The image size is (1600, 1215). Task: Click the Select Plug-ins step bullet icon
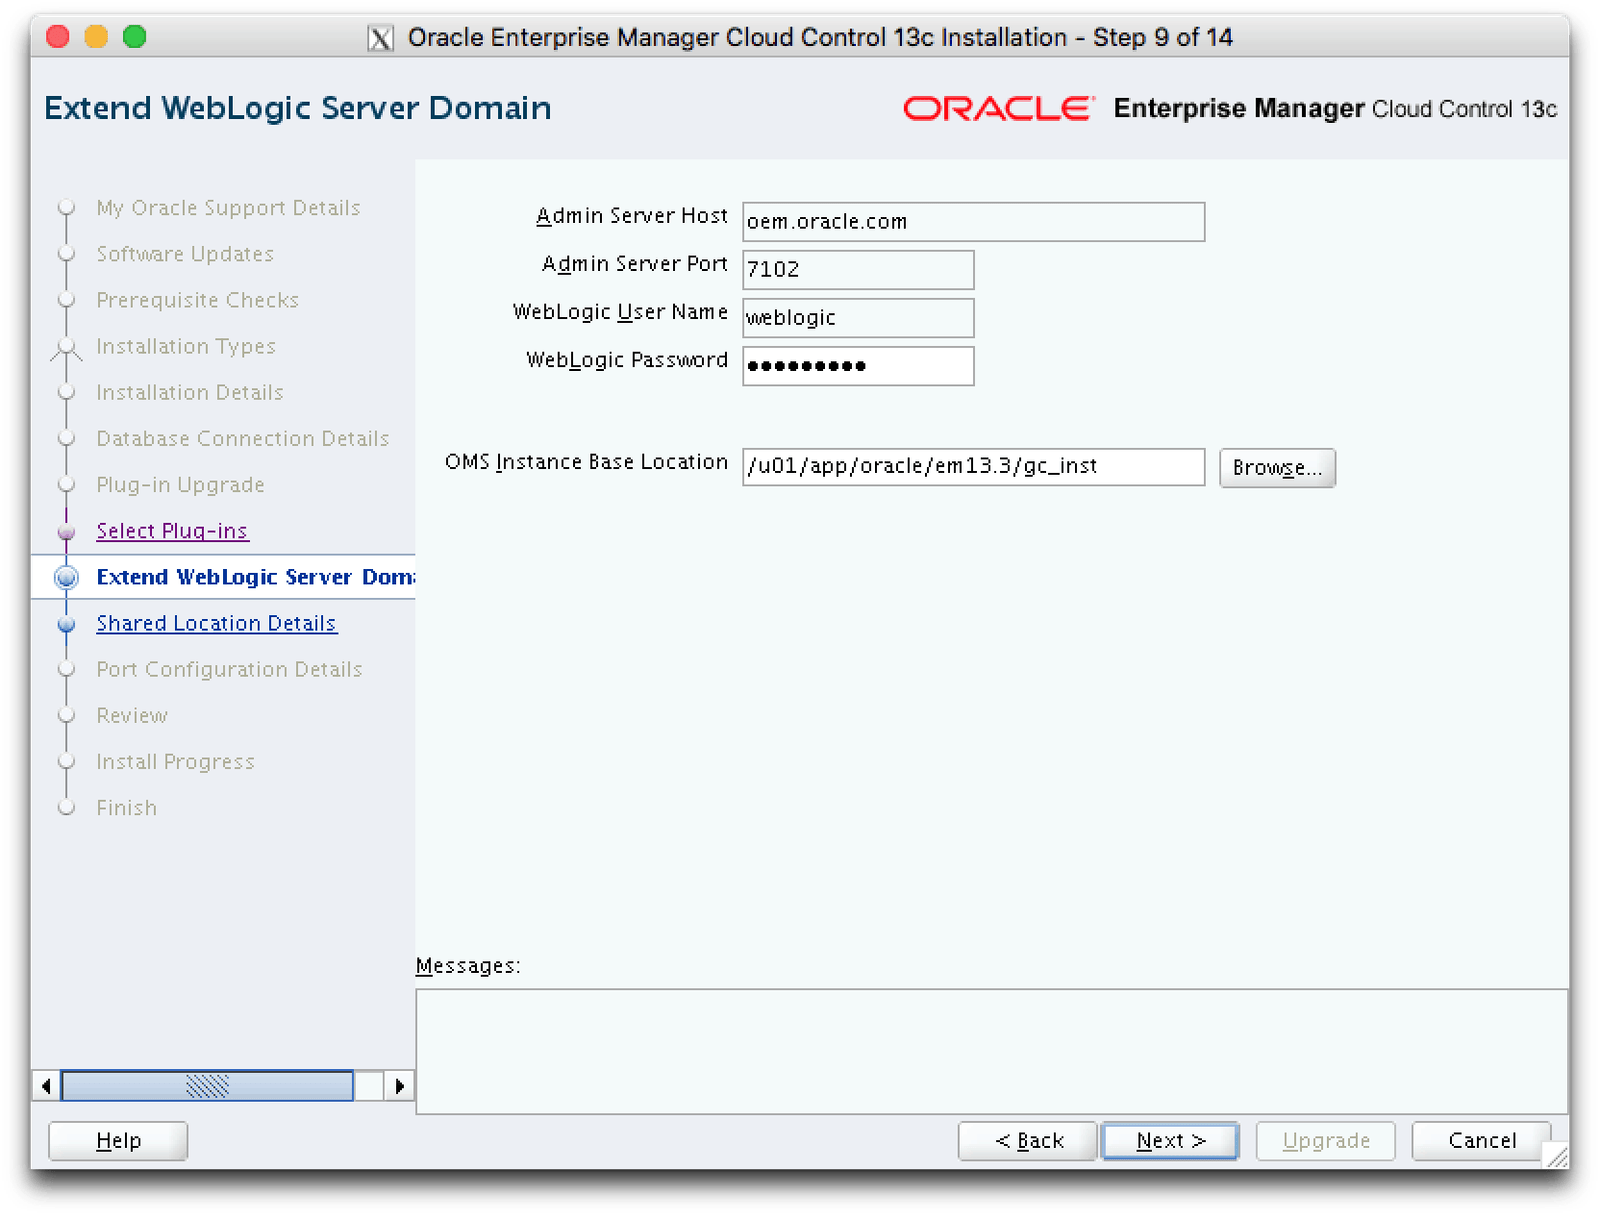coord(67,532)
